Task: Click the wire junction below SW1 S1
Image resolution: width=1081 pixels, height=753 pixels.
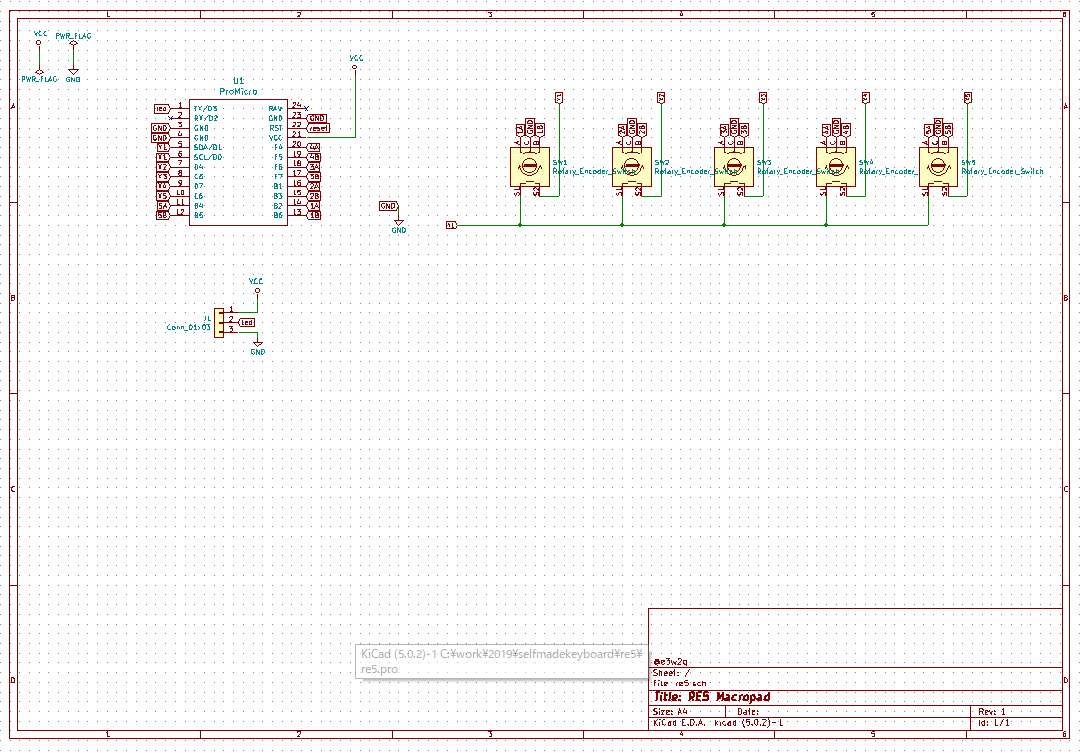Action: [520, 225]
